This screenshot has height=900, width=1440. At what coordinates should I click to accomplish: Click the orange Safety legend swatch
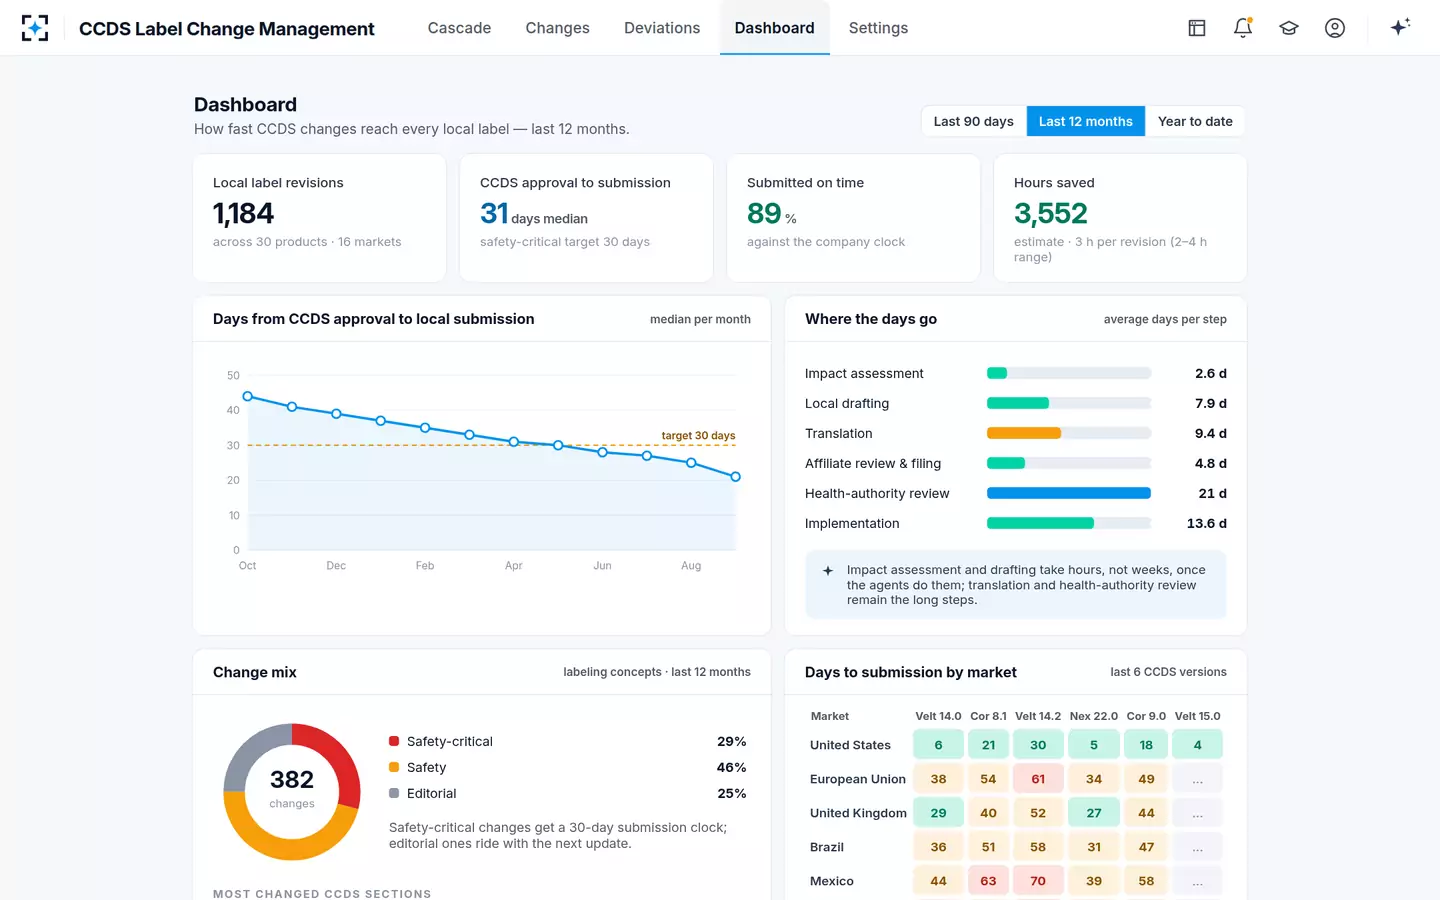[x=394, y=767]
